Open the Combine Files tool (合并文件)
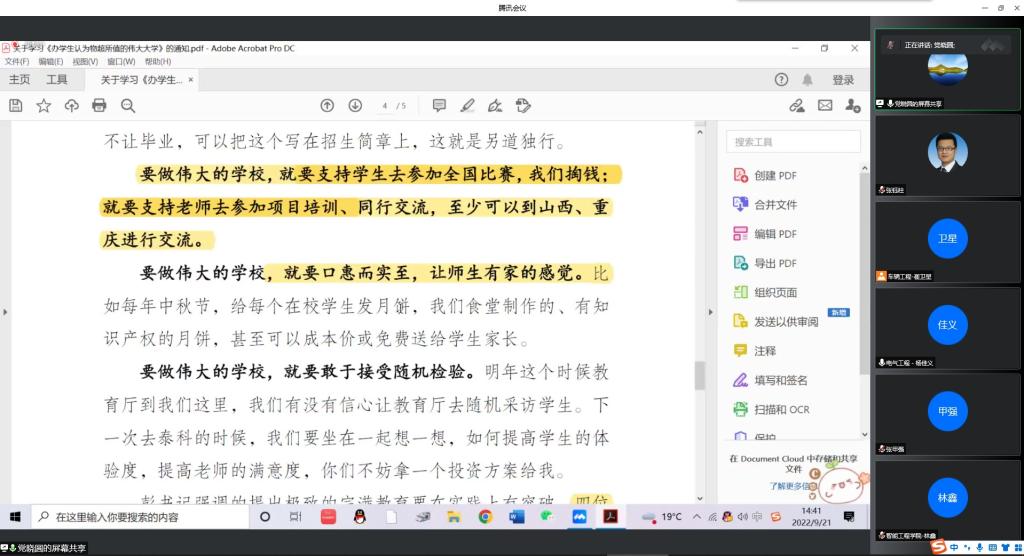Viewport: 1024px width, 556px height. (x=765, y=204)
